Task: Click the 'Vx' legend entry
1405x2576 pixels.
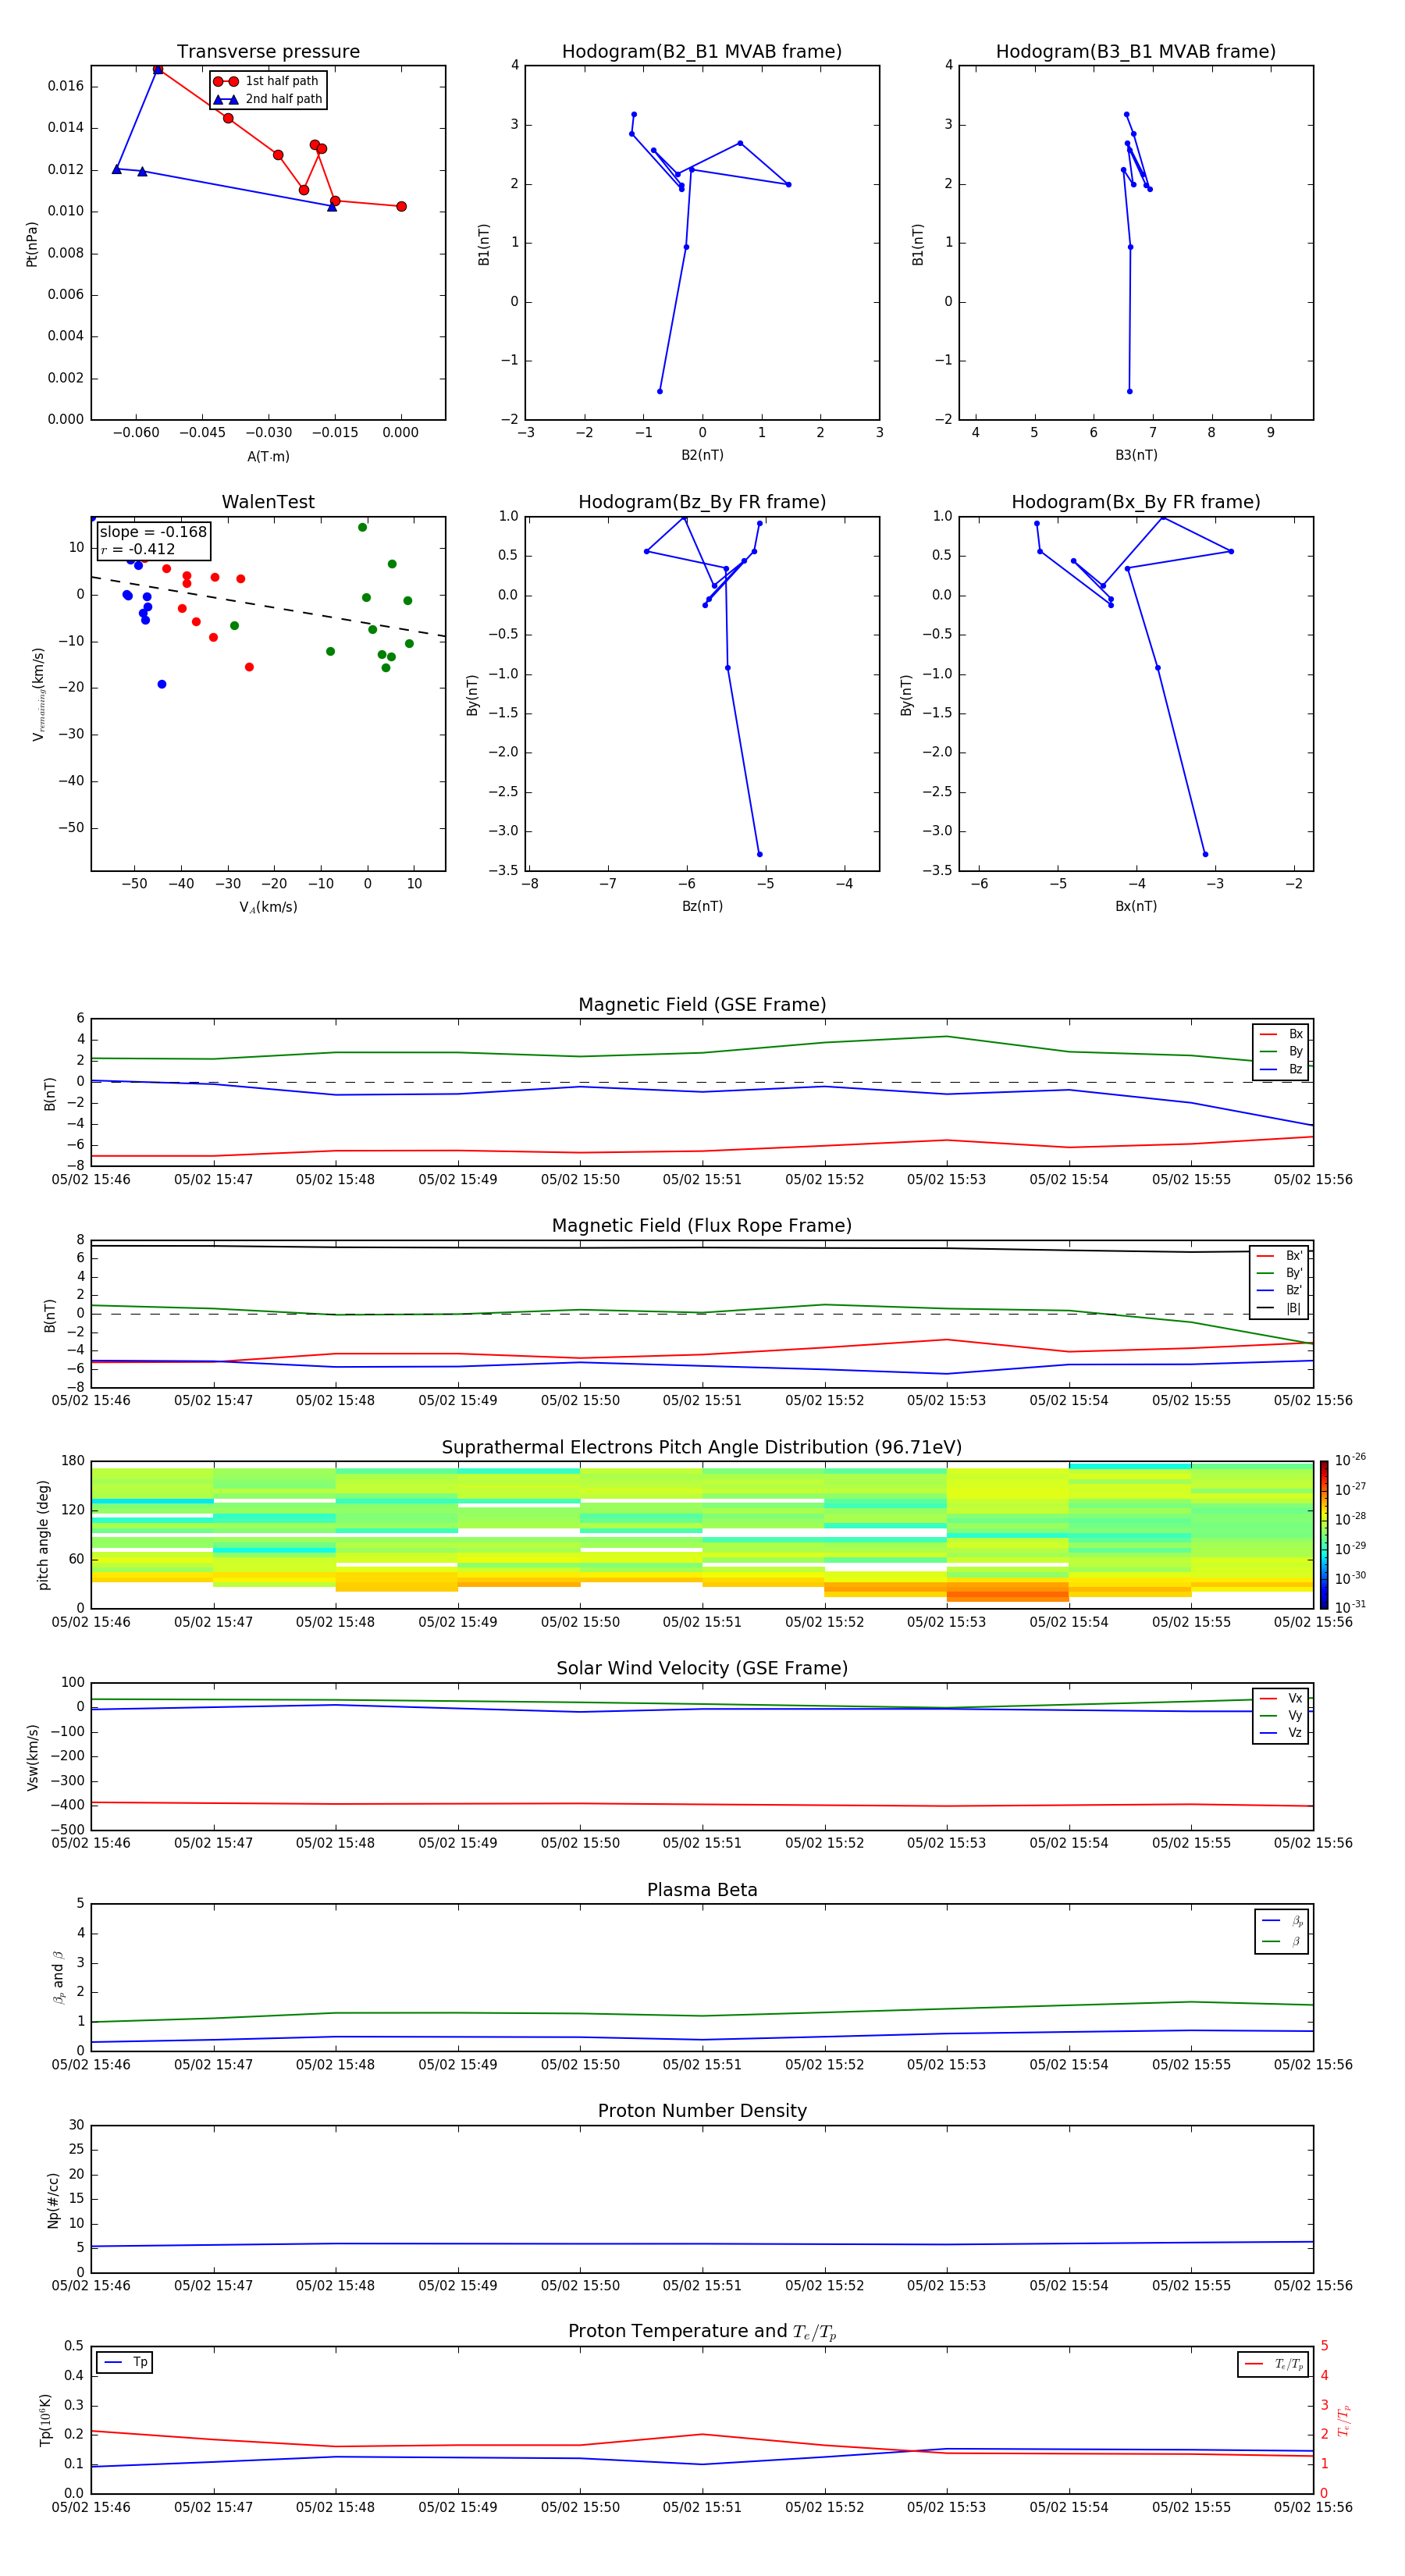Action: (x=1281, y=1699)
